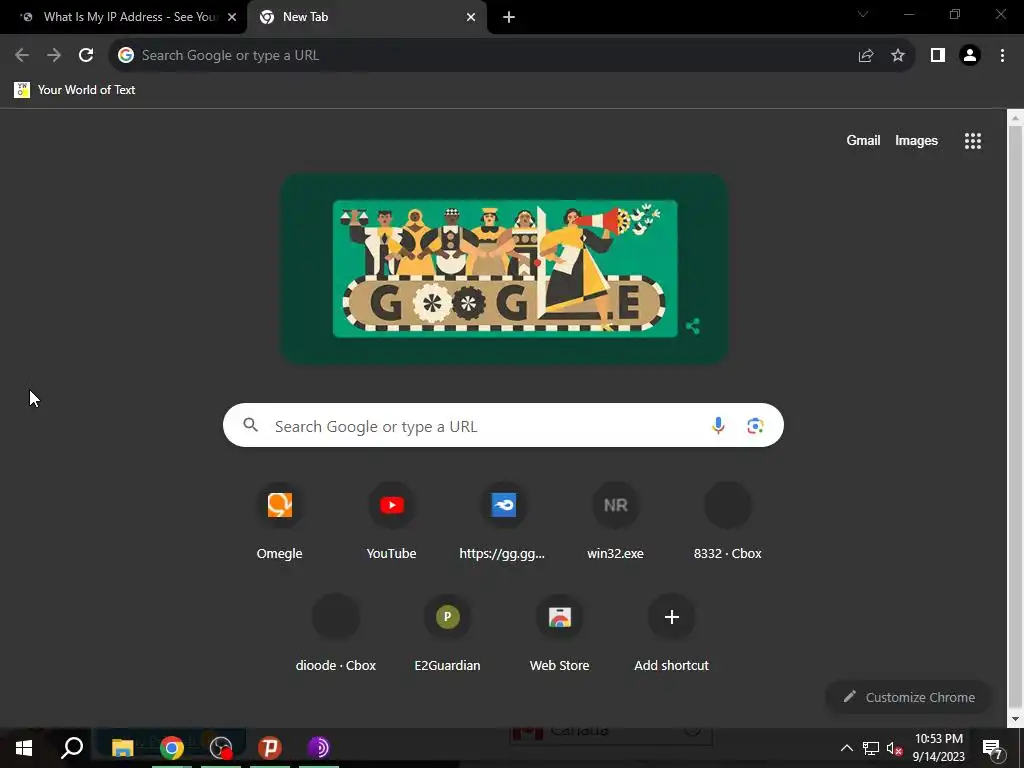Select the New Tab tab
The width and height of the screenshot is (1024, 768).
[366, 17]
